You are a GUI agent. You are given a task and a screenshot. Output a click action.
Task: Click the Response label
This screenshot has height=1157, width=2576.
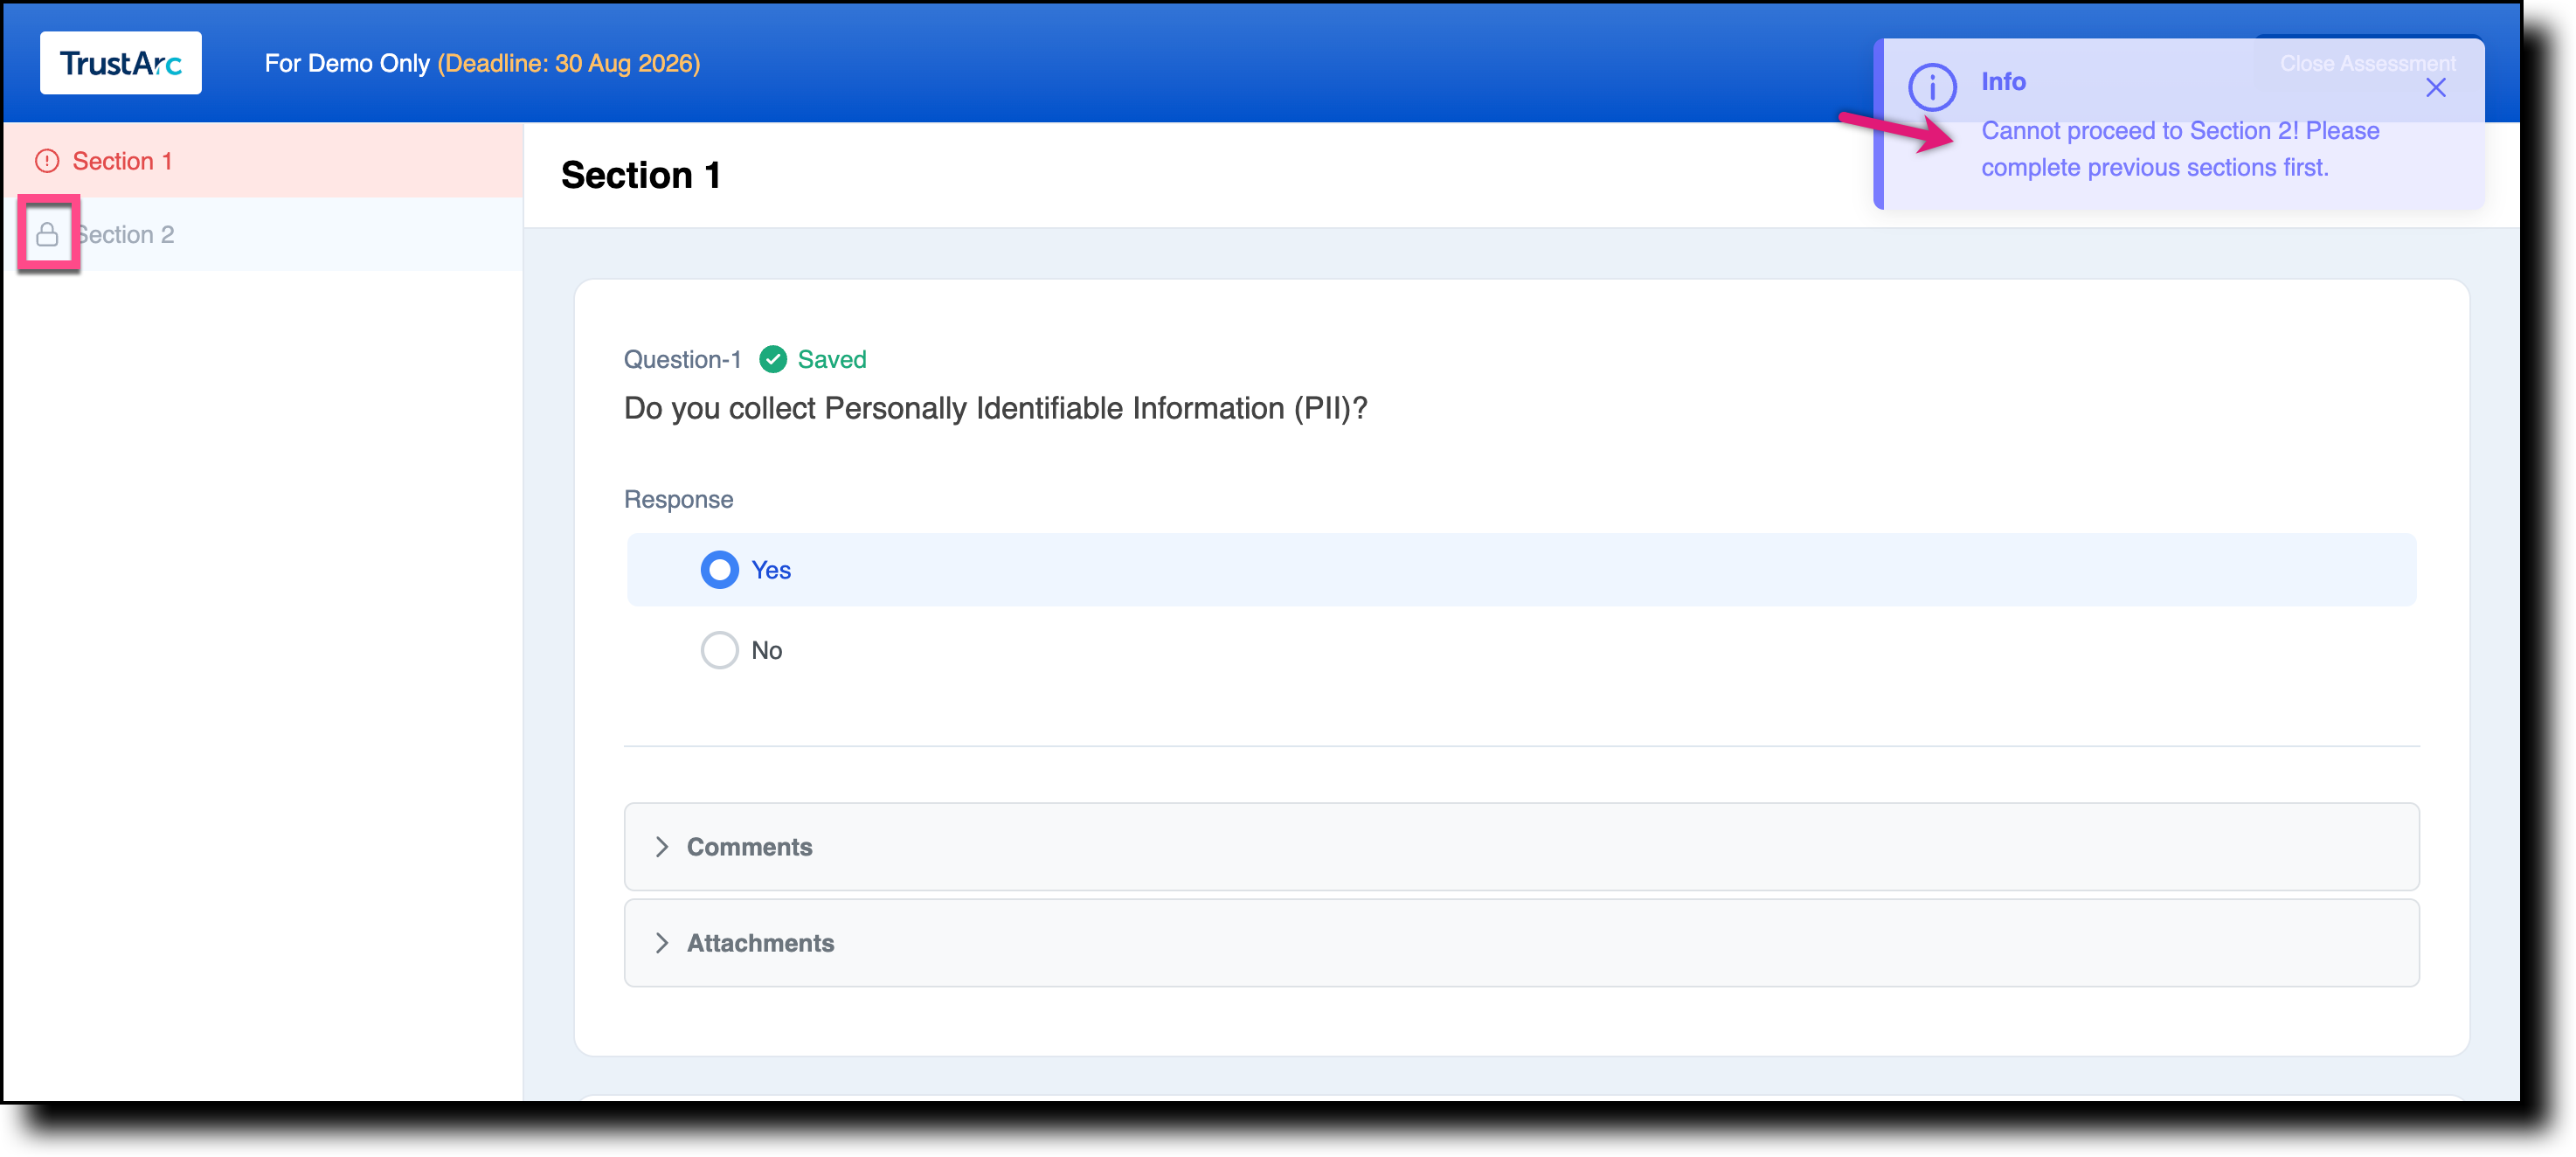pyautogui.click(x=678, y=499)
